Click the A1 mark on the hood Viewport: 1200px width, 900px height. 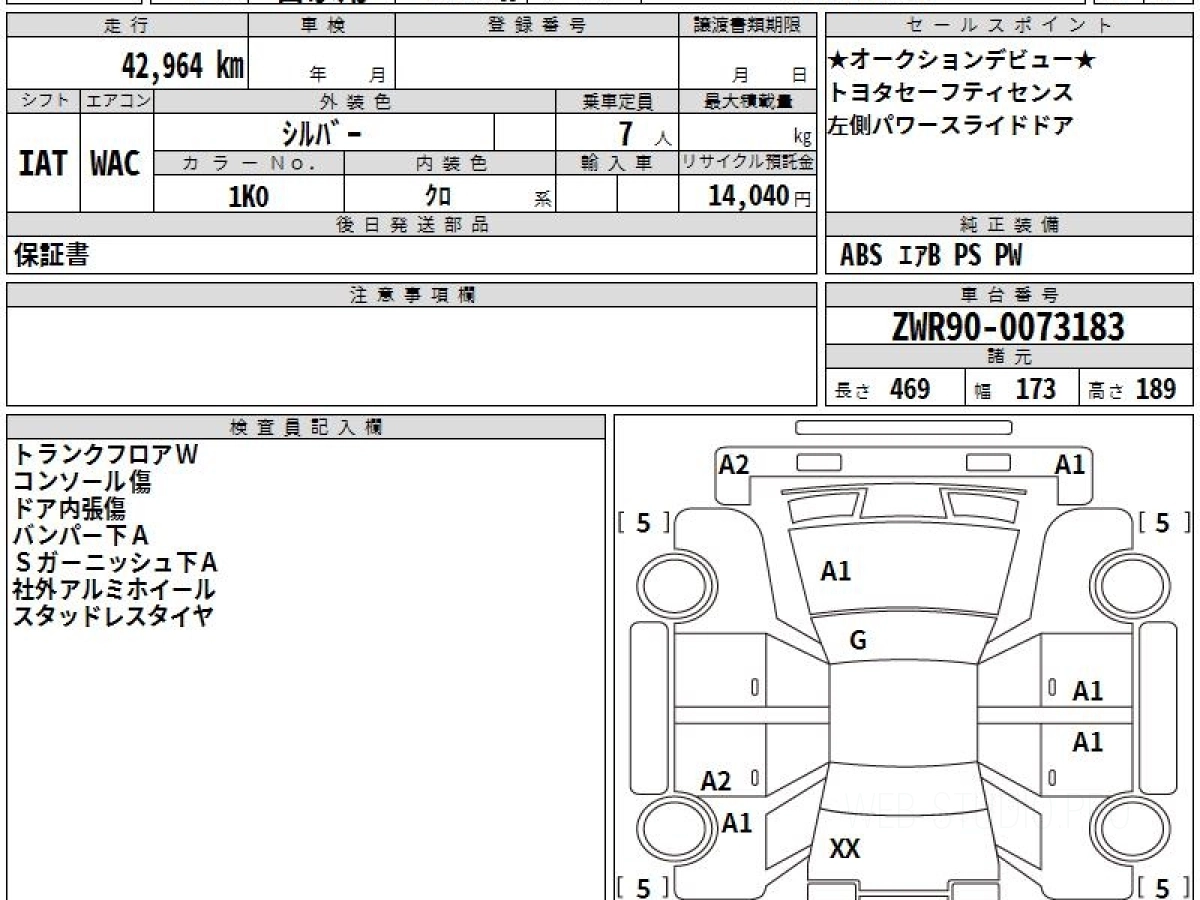(836, 571)
